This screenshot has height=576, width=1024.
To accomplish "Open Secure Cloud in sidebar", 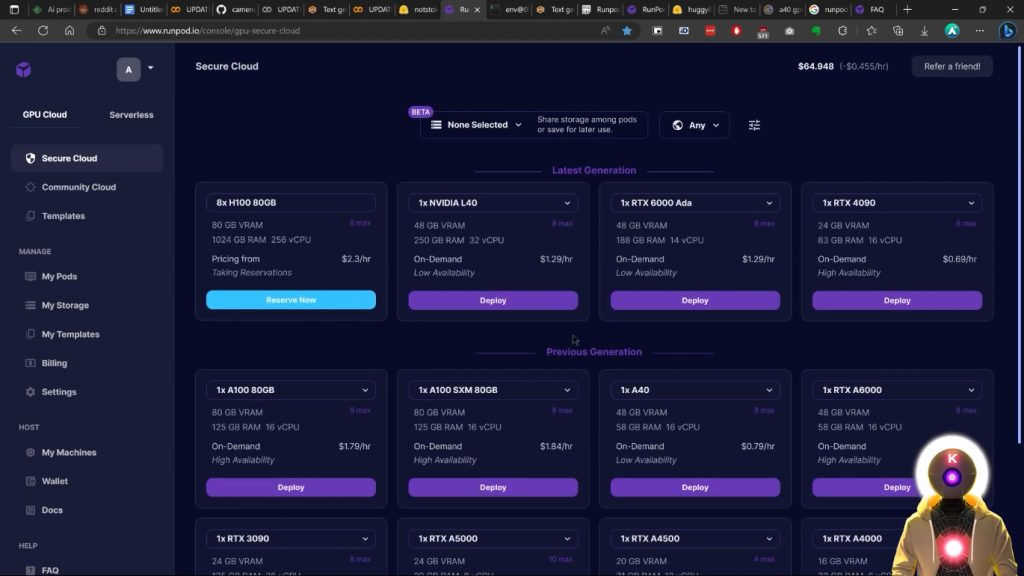I will [87, 158].
